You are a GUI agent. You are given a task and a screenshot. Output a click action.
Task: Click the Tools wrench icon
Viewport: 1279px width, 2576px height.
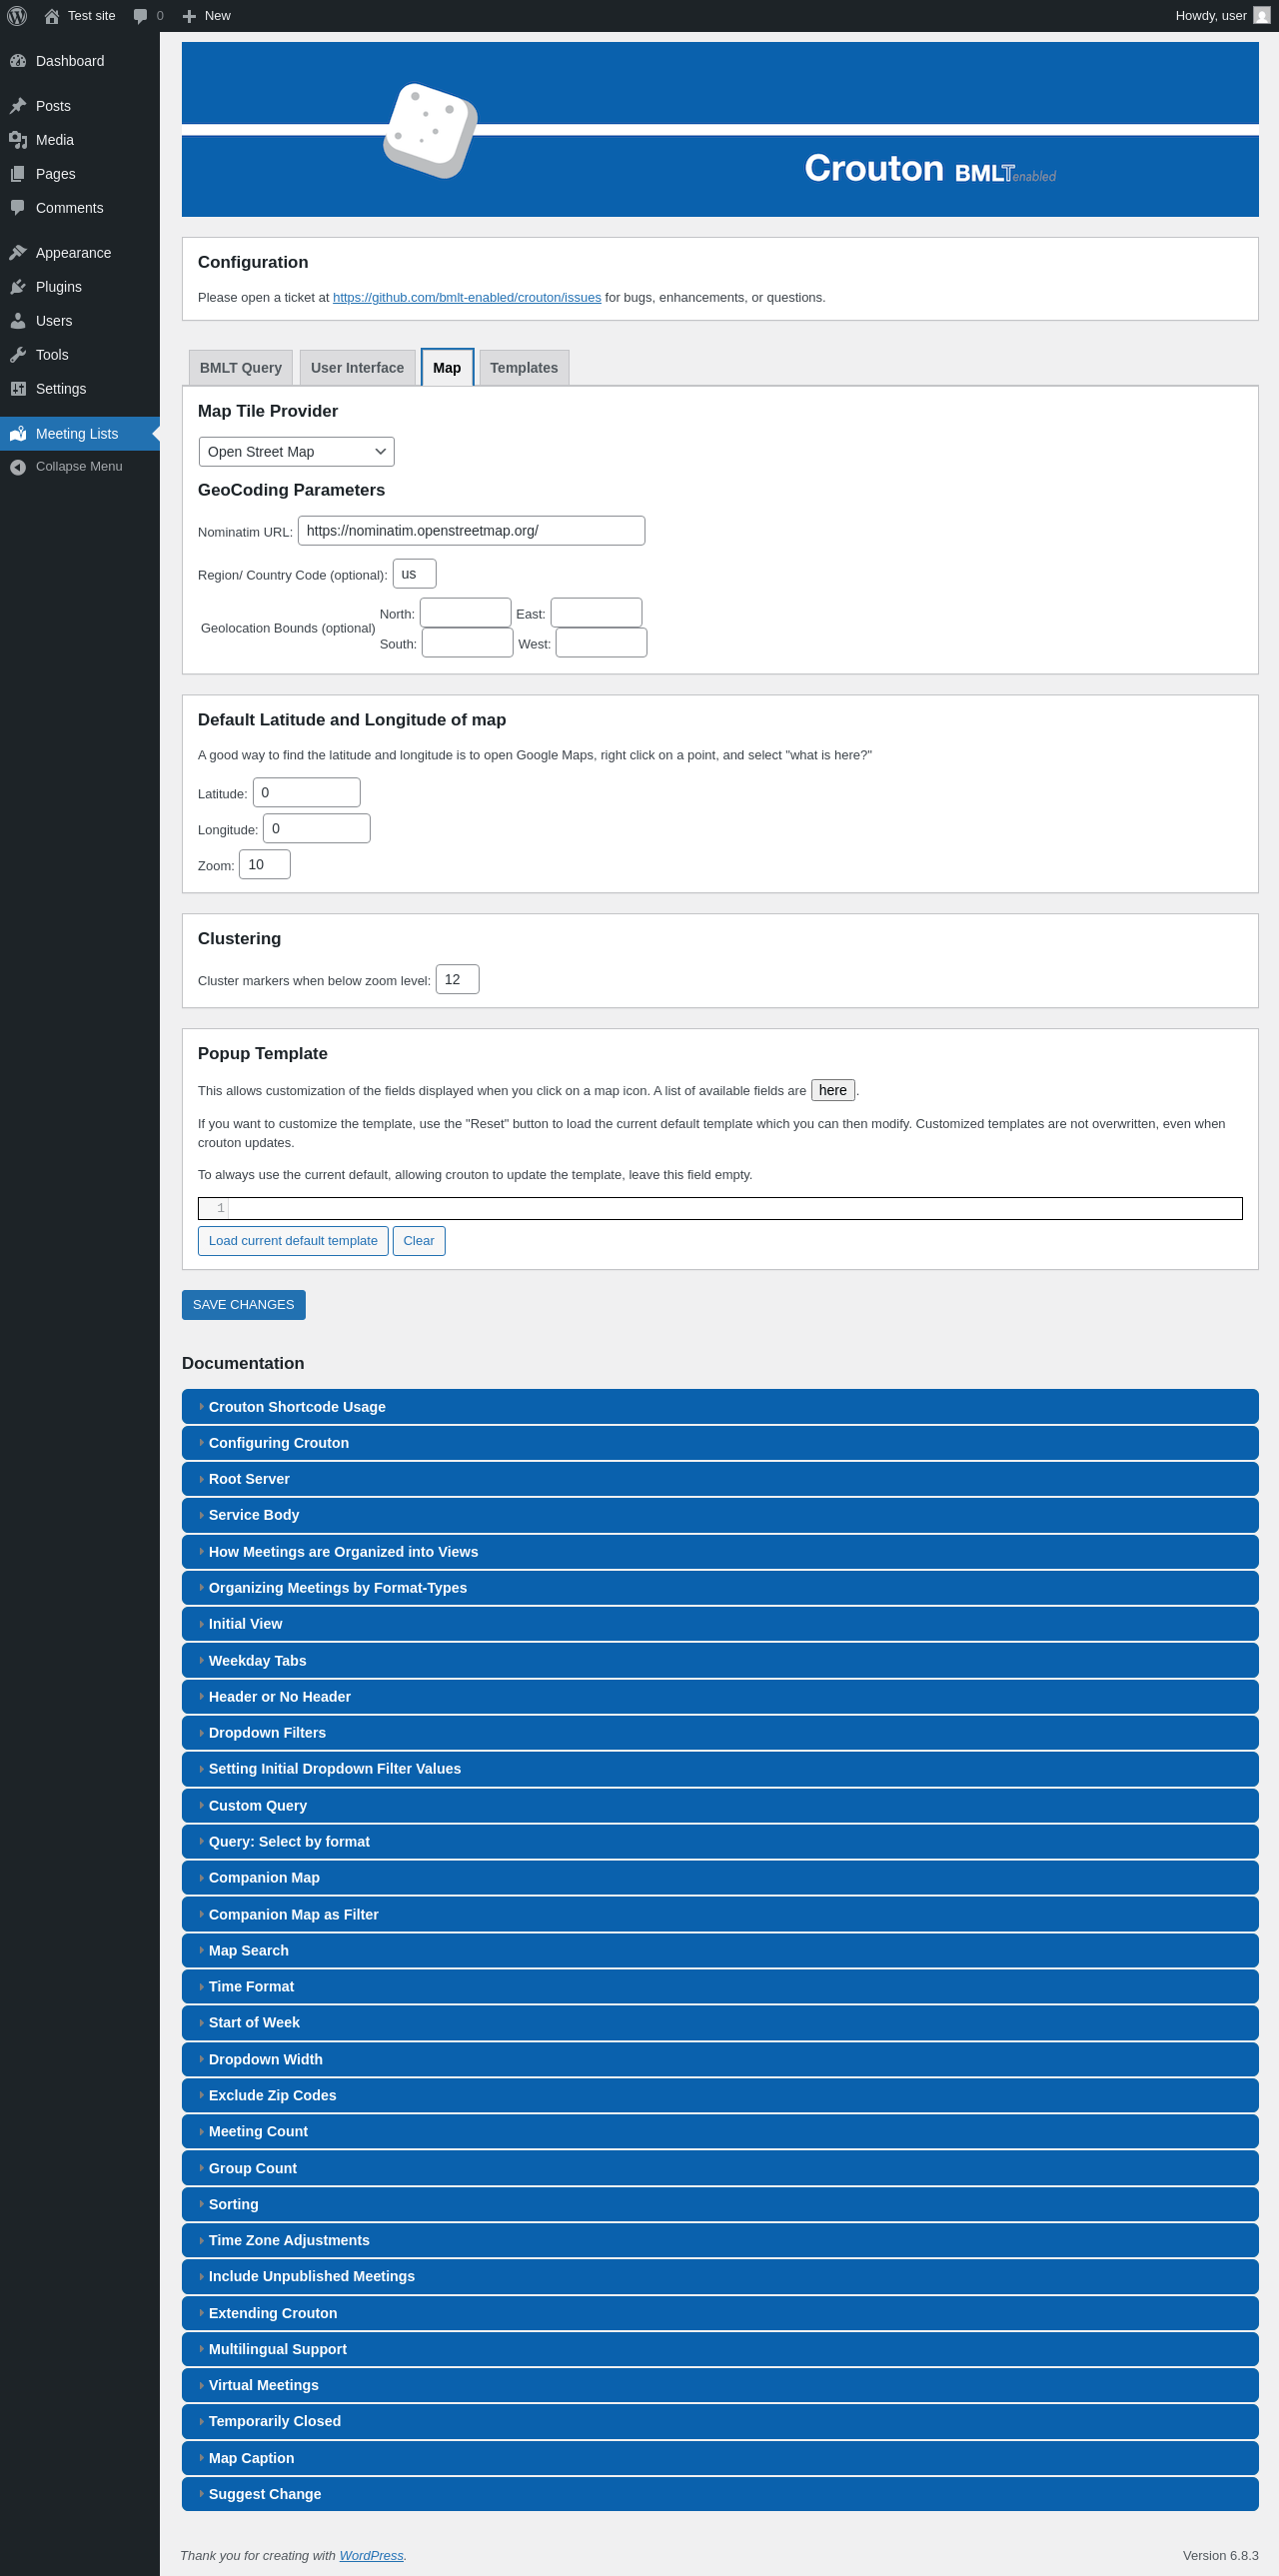click(x=18, y=355)
